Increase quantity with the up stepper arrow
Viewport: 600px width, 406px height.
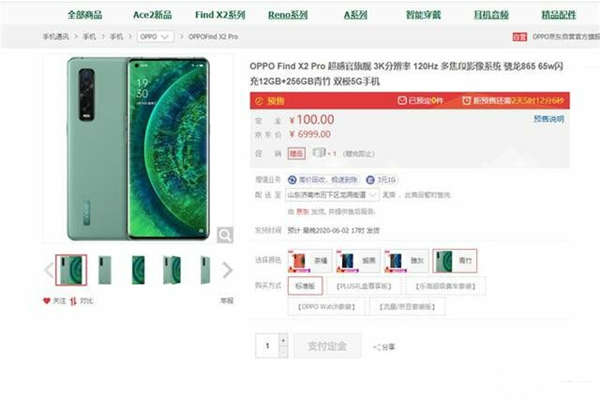[283, 339]
